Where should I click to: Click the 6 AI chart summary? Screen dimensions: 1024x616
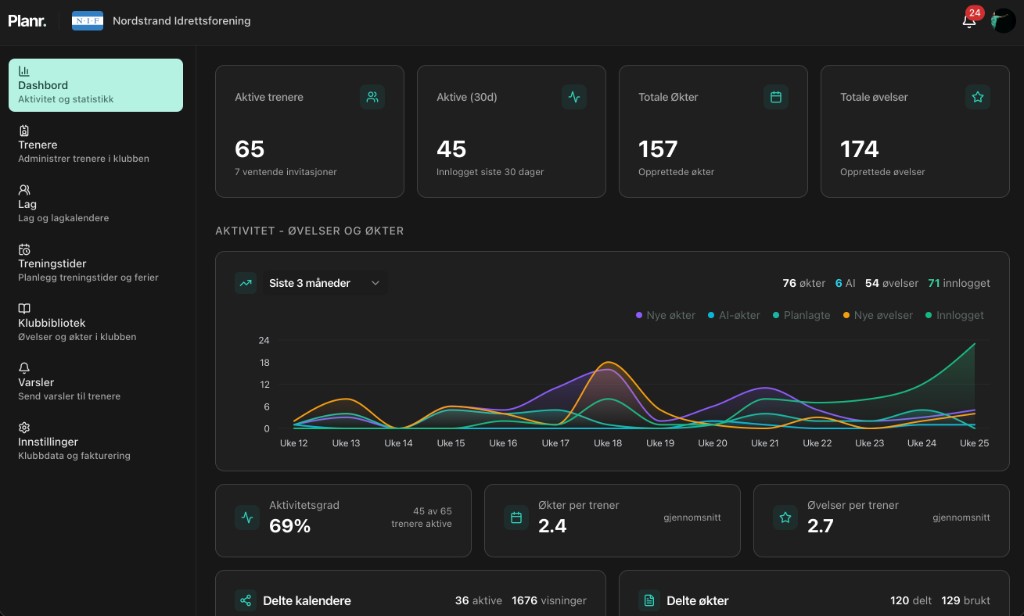845,283
